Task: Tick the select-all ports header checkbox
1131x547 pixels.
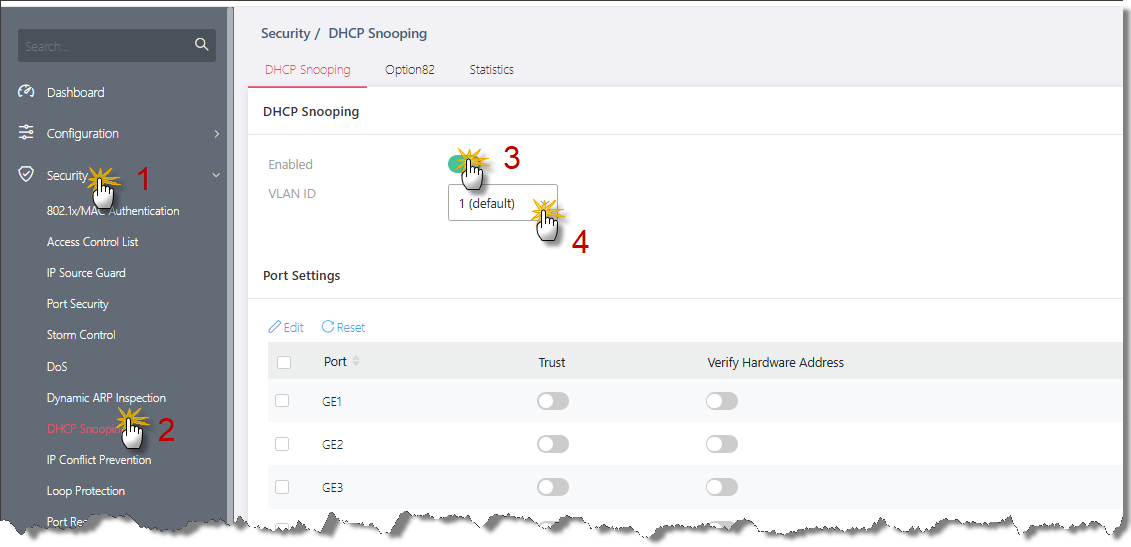Action: point(283,363)
